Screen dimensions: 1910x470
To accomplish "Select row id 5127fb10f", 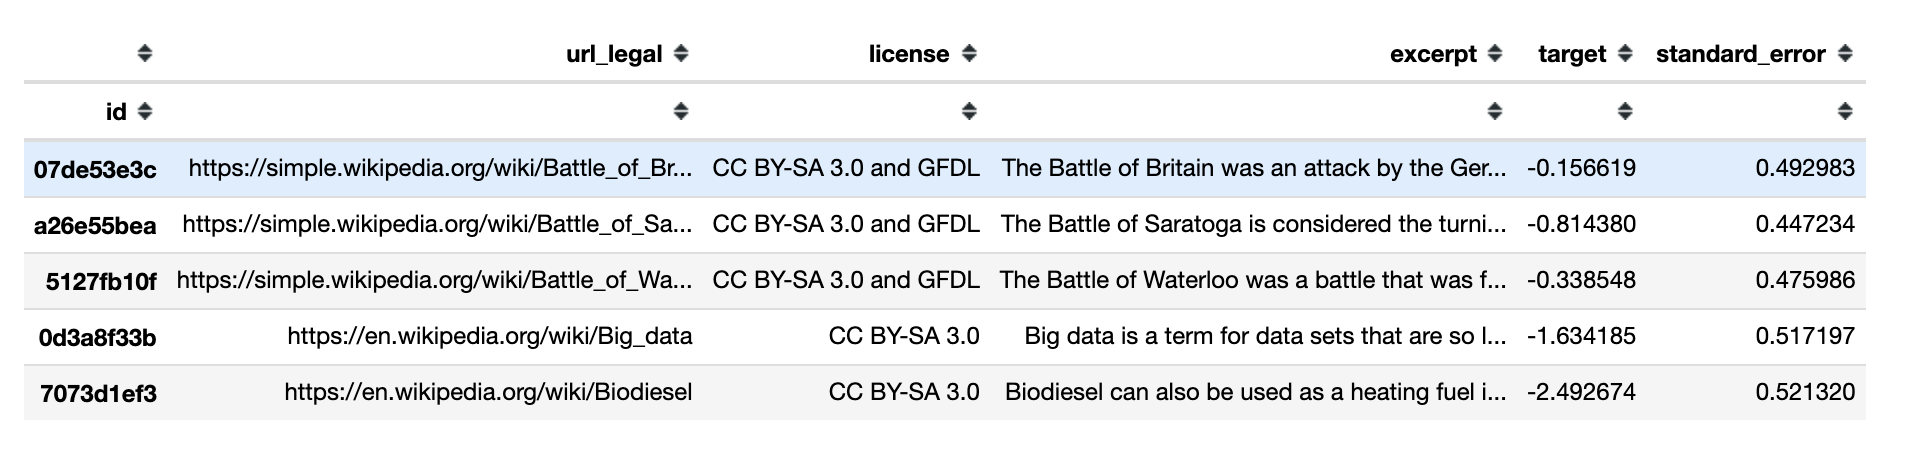I will [x=101, y=282].
